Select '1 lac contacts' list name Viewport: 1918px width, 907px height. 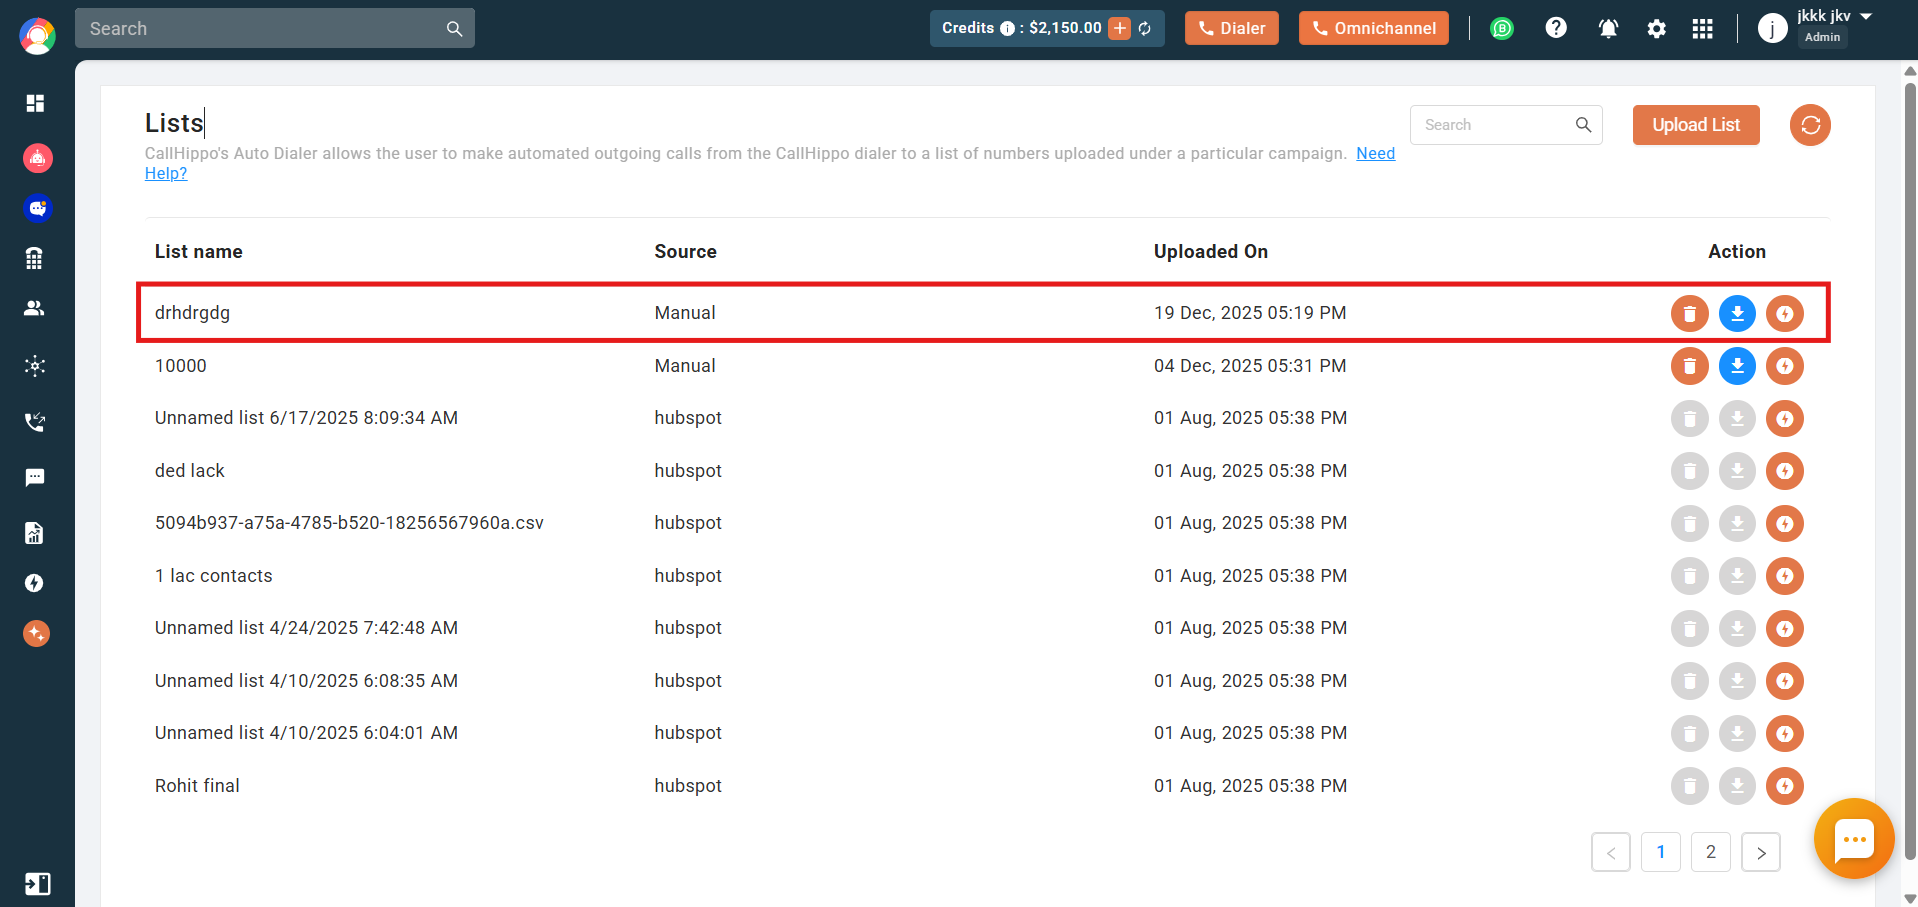(x=213, y=576)
